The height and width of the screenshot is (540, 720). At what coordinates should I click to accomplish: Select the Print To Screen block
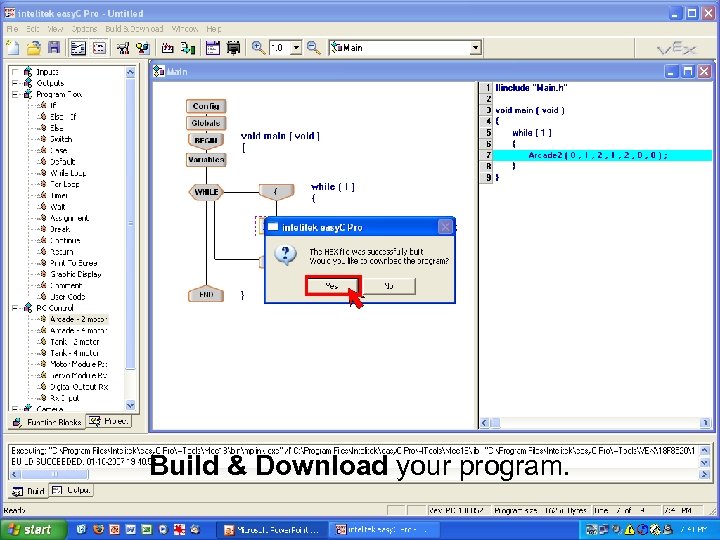click(73, 263)
